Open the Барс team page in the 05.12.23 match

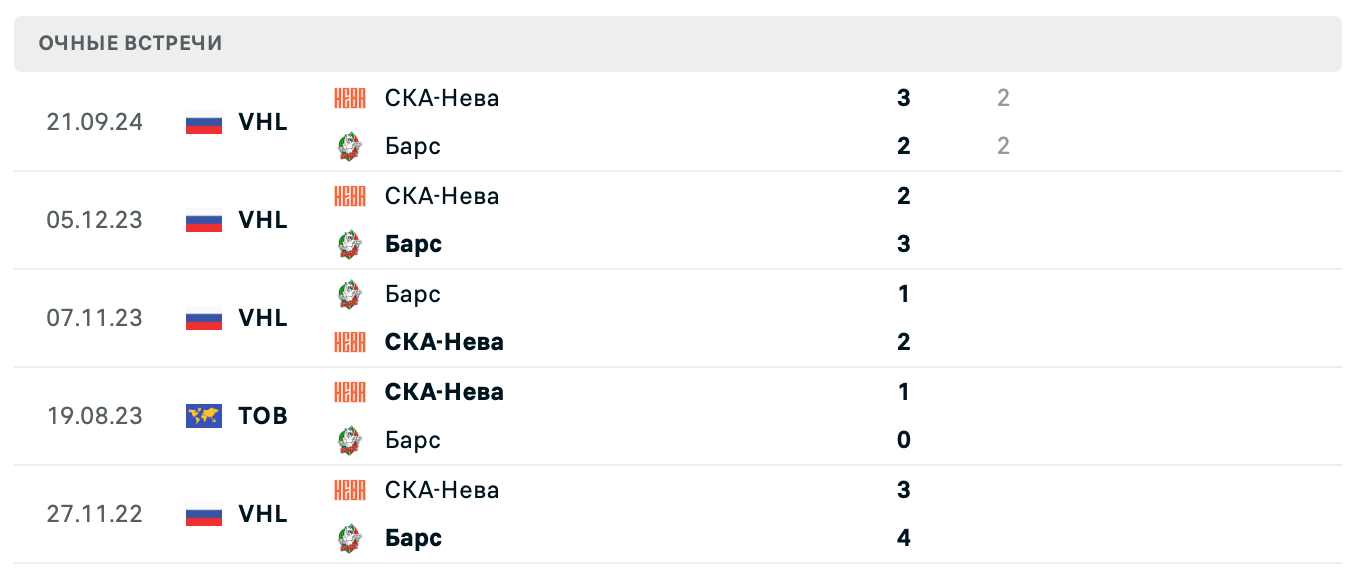point(413,244)
